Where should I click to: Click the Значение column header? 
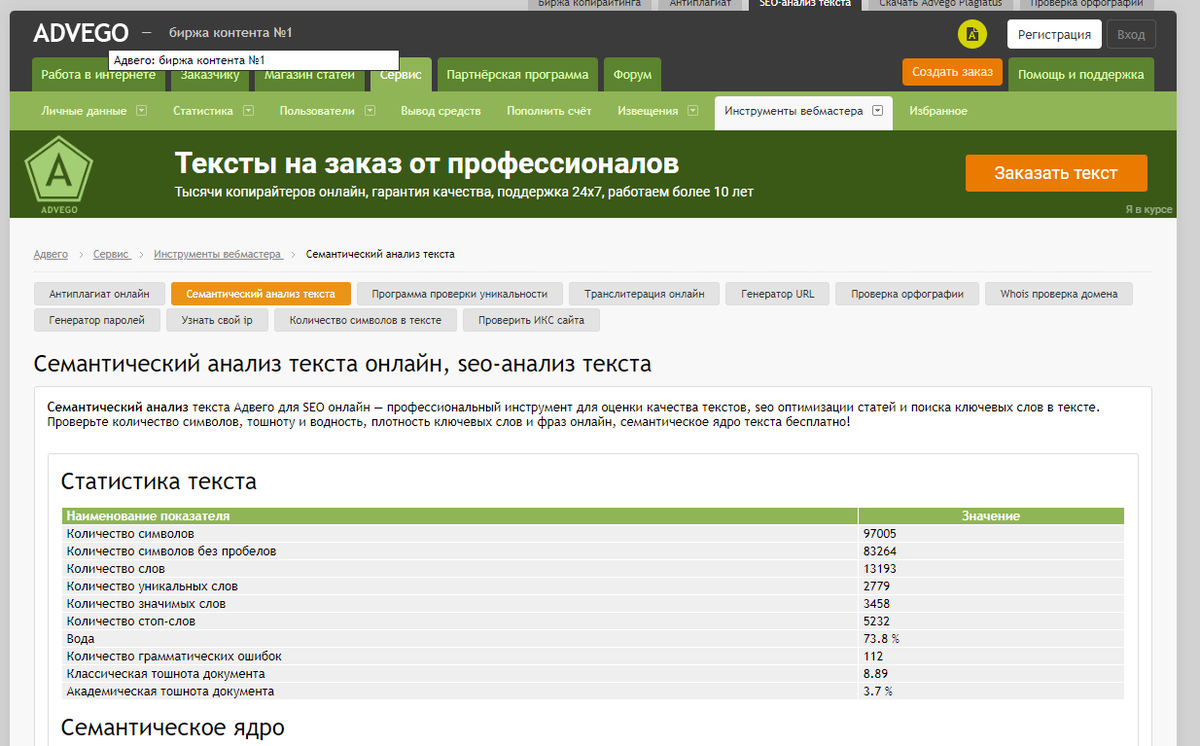point(991,516)
